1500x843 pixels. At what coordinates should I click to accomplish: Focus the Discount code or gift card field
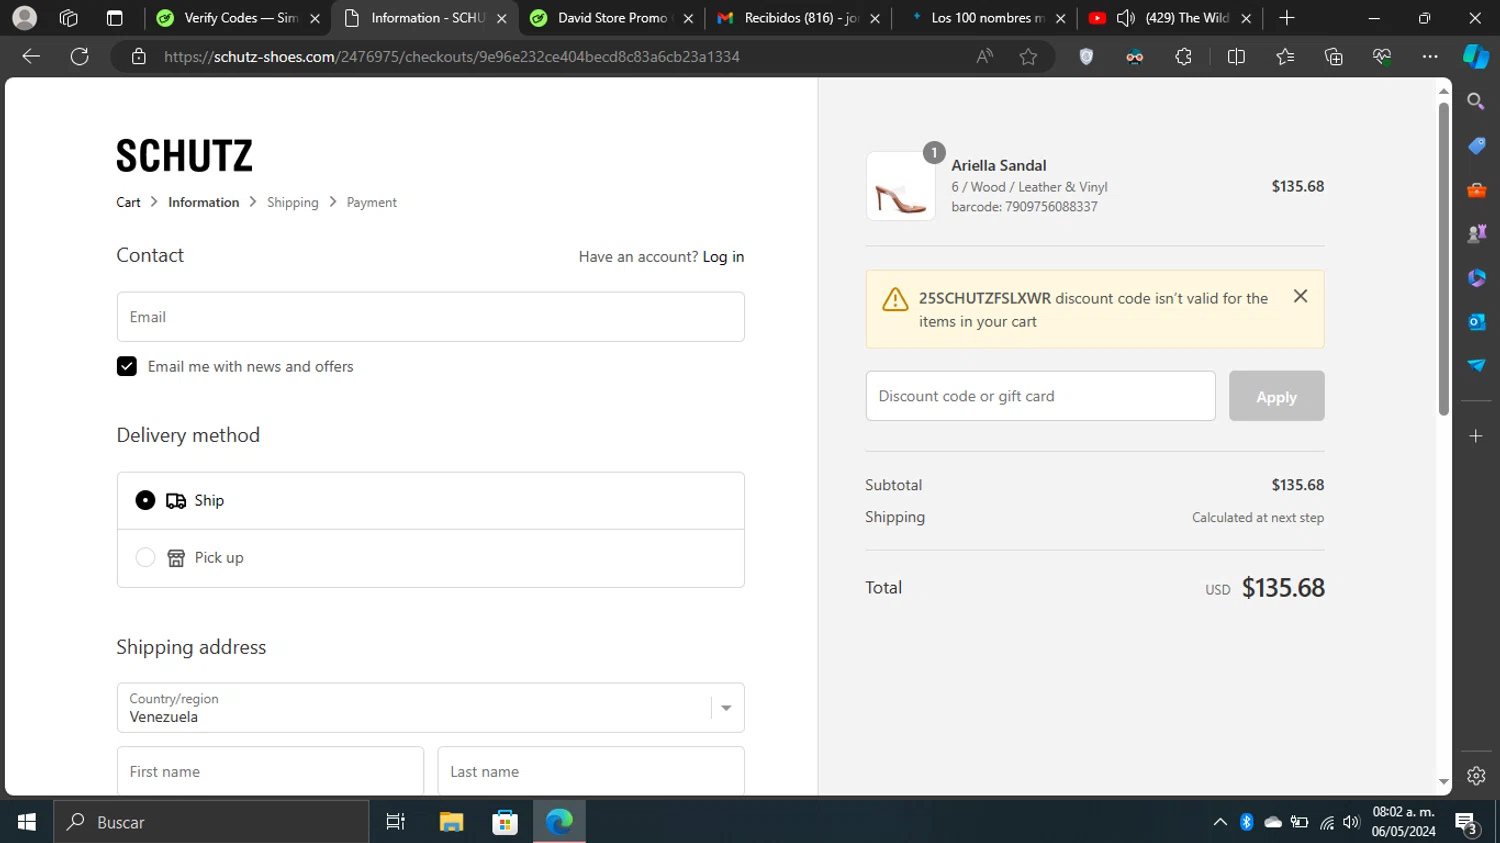(1041, 396)
